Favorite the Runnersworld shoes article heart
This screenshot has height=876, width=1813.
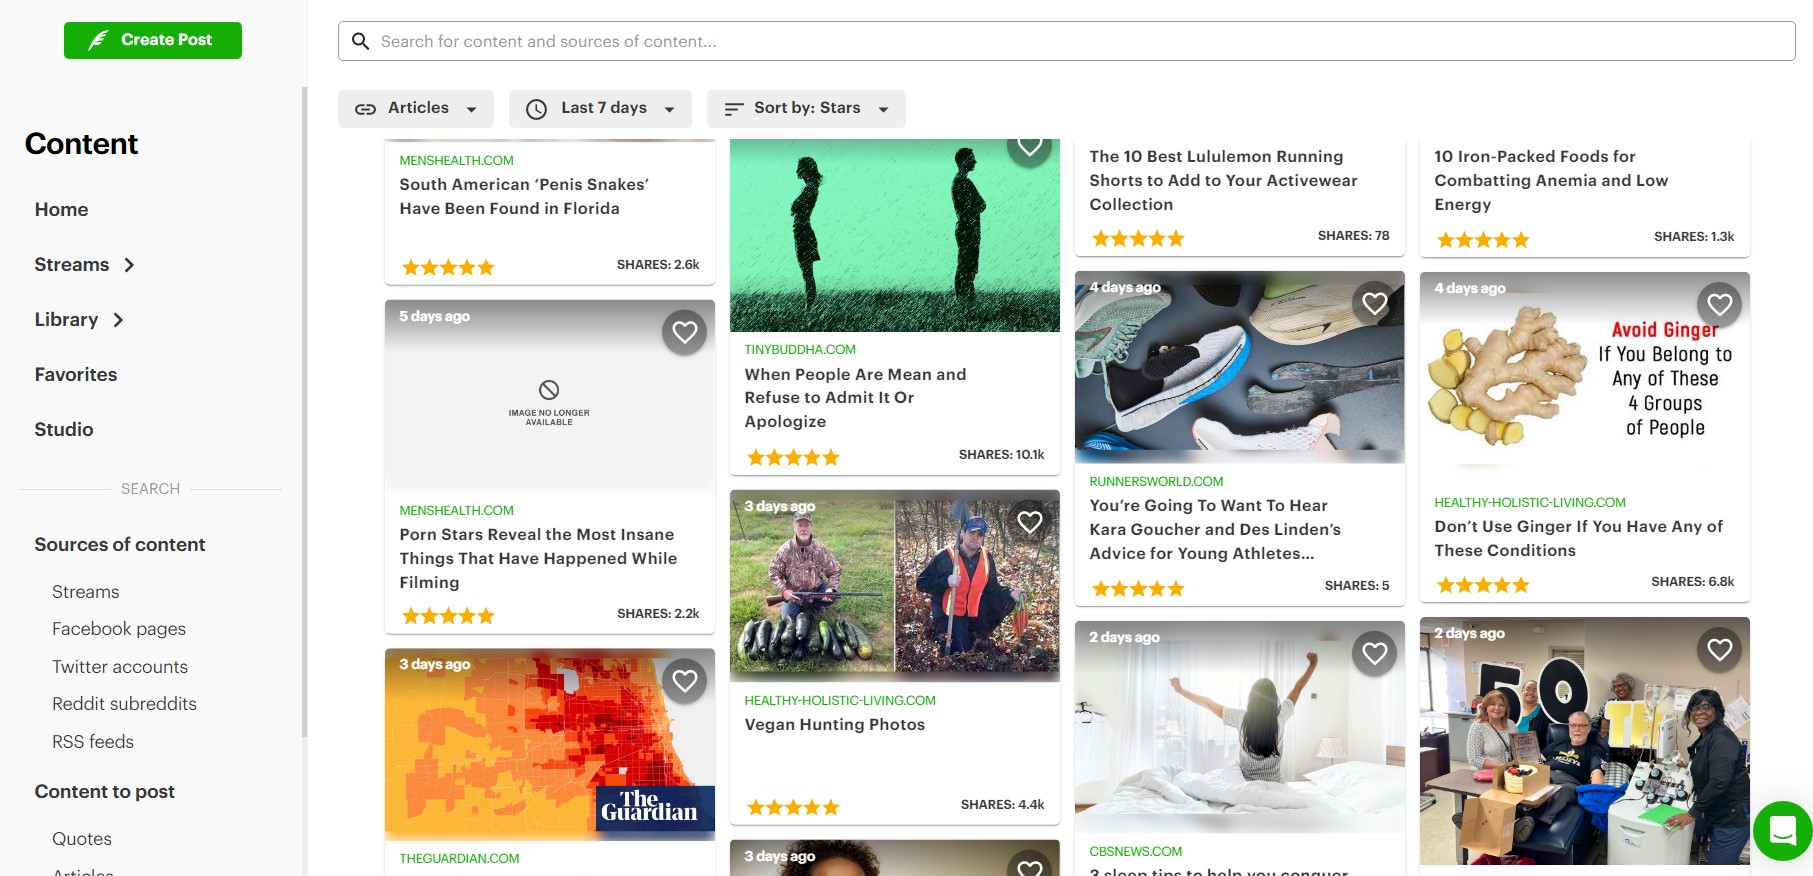click(1375, 303)
